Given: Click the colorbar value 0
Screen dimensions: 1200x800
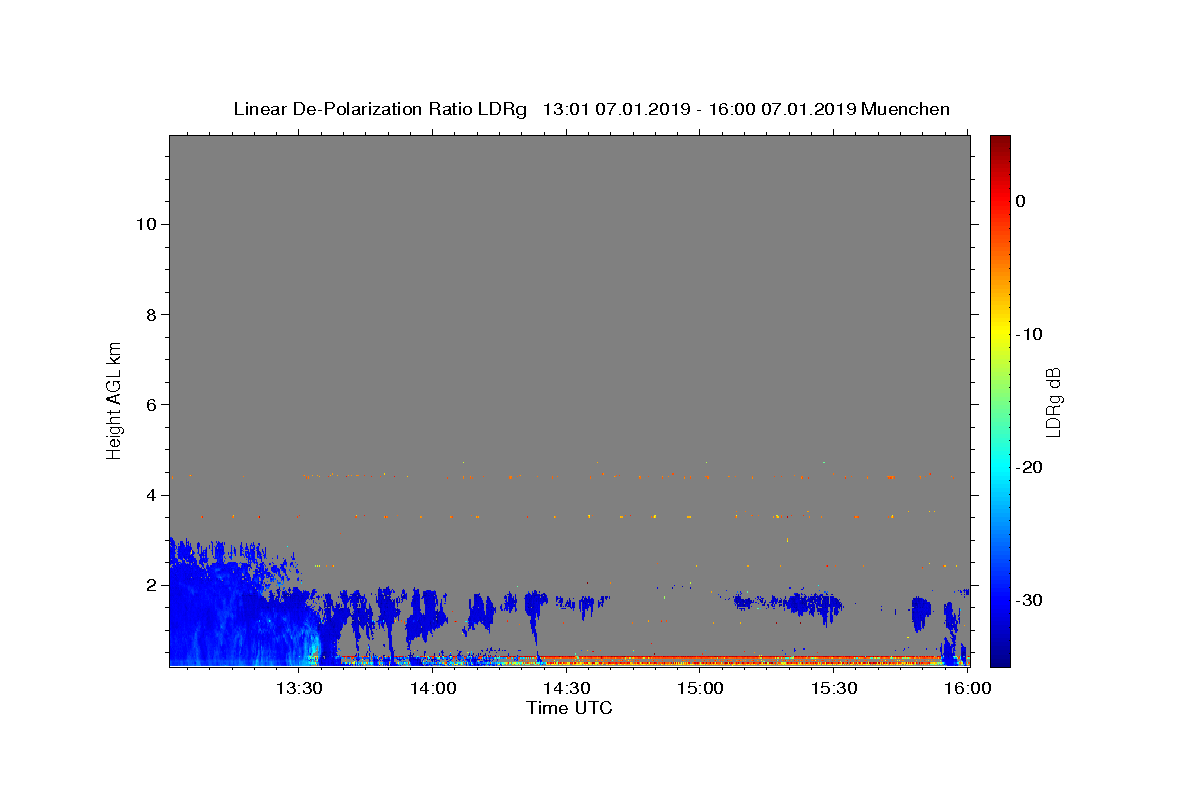Looking at the screenshot, I should click(x=1021, y=201).
